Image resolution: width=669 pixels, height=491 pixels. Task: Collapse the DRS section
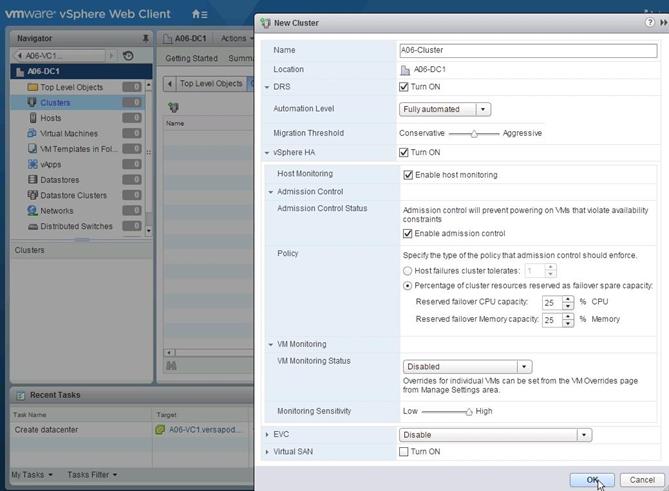point(267,87)
